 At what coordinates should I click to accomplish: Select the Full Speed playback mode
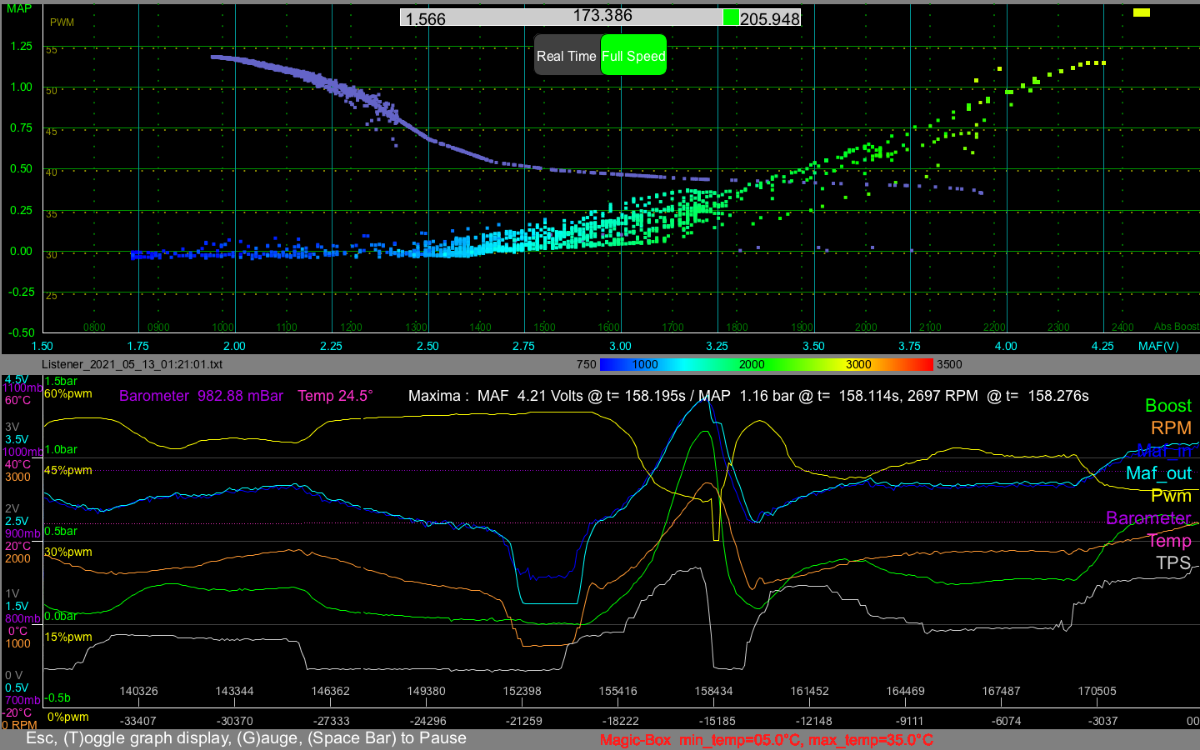tap(633, 56)
